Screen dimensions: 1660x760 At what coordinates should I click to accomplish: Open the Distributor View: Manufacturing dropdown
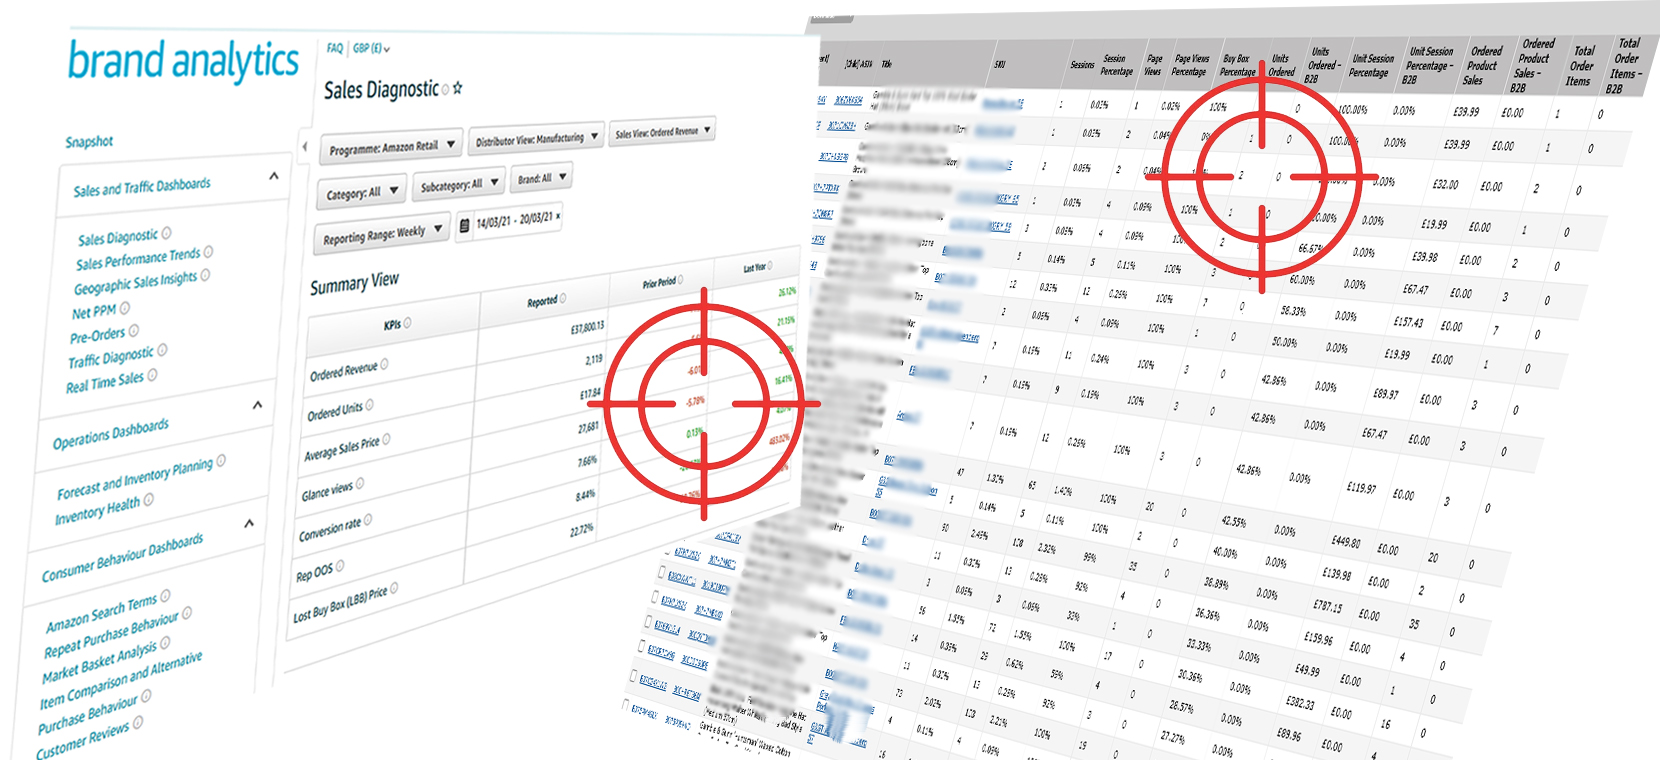[536, 138]
